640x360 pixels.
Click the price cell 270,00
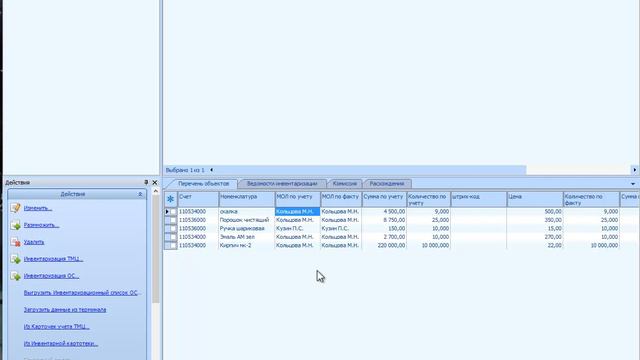click(x=535, y=237)
